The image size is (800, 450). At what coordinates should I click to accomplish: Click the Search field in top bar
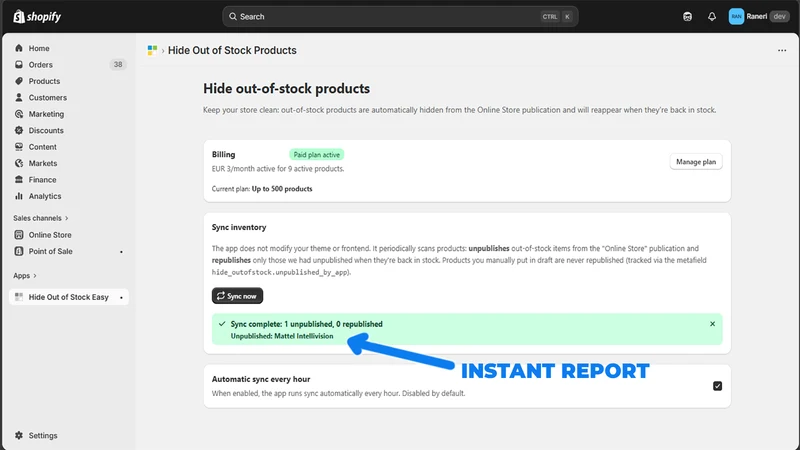point(400,16)
